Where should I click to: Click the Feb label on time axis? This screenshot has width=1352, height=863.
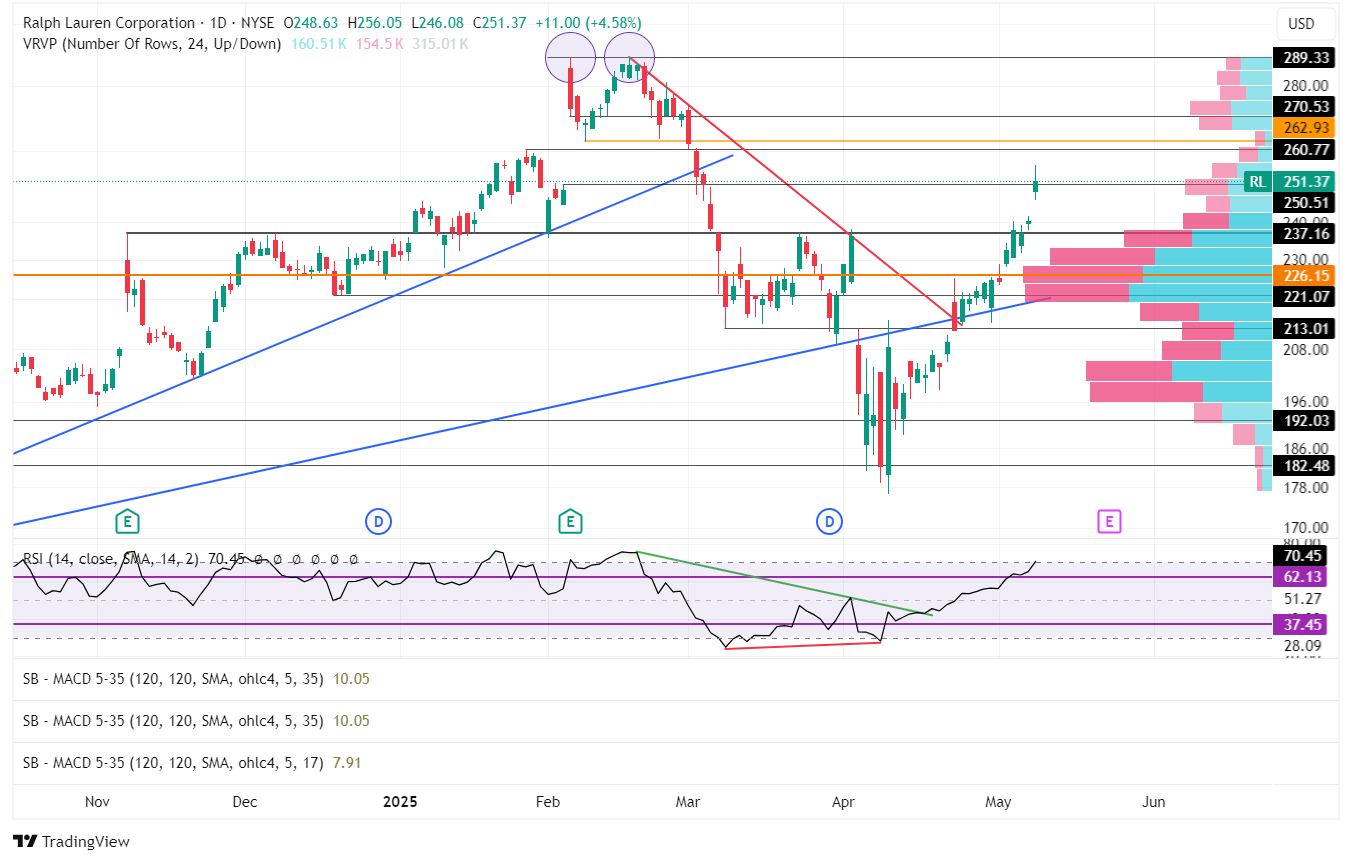547,802
